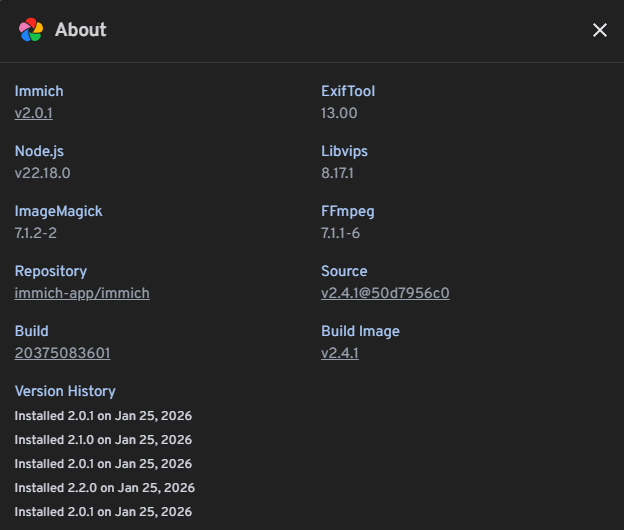The width and height of the screenshot is (624, 530).
Task: Click the Version History heading
Action: point(65,391)
